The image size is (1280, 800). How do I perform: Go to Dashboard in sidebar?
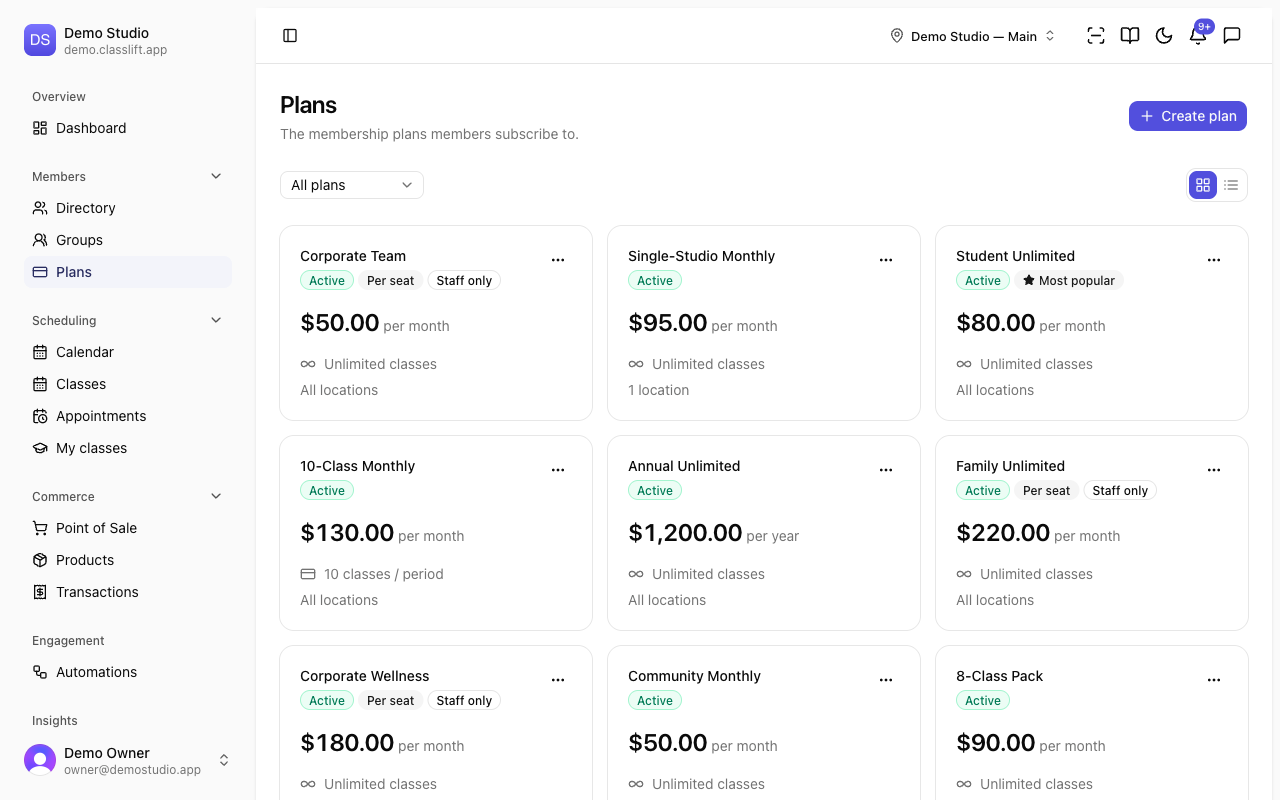point(128,128)
